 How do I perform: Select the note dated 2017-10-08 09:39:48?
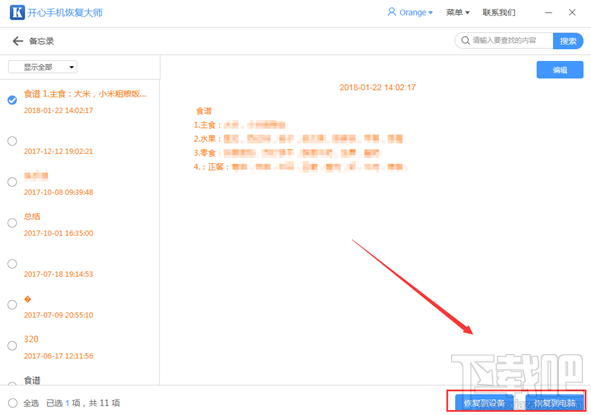pyautogui.click(x=12, y=182)
